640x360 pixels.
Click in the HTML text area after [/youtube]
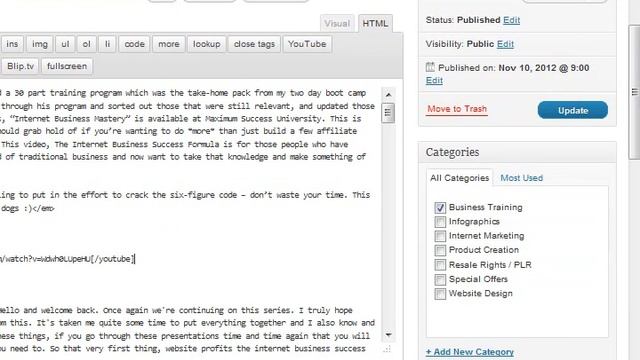(x=136, y=259)
